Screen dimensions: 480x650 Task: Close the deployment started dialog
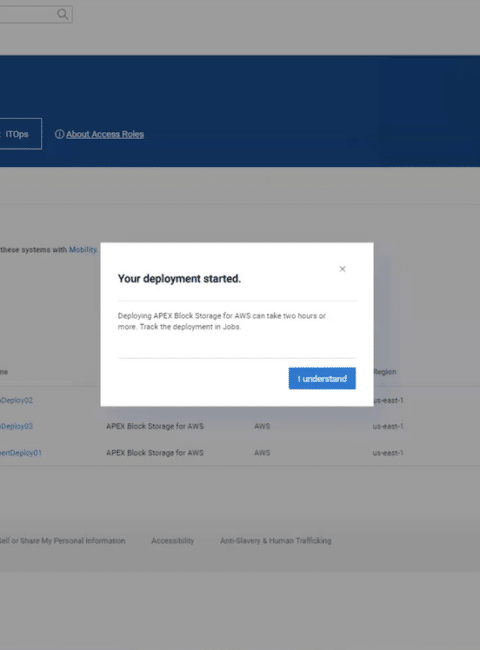[342, 269]
